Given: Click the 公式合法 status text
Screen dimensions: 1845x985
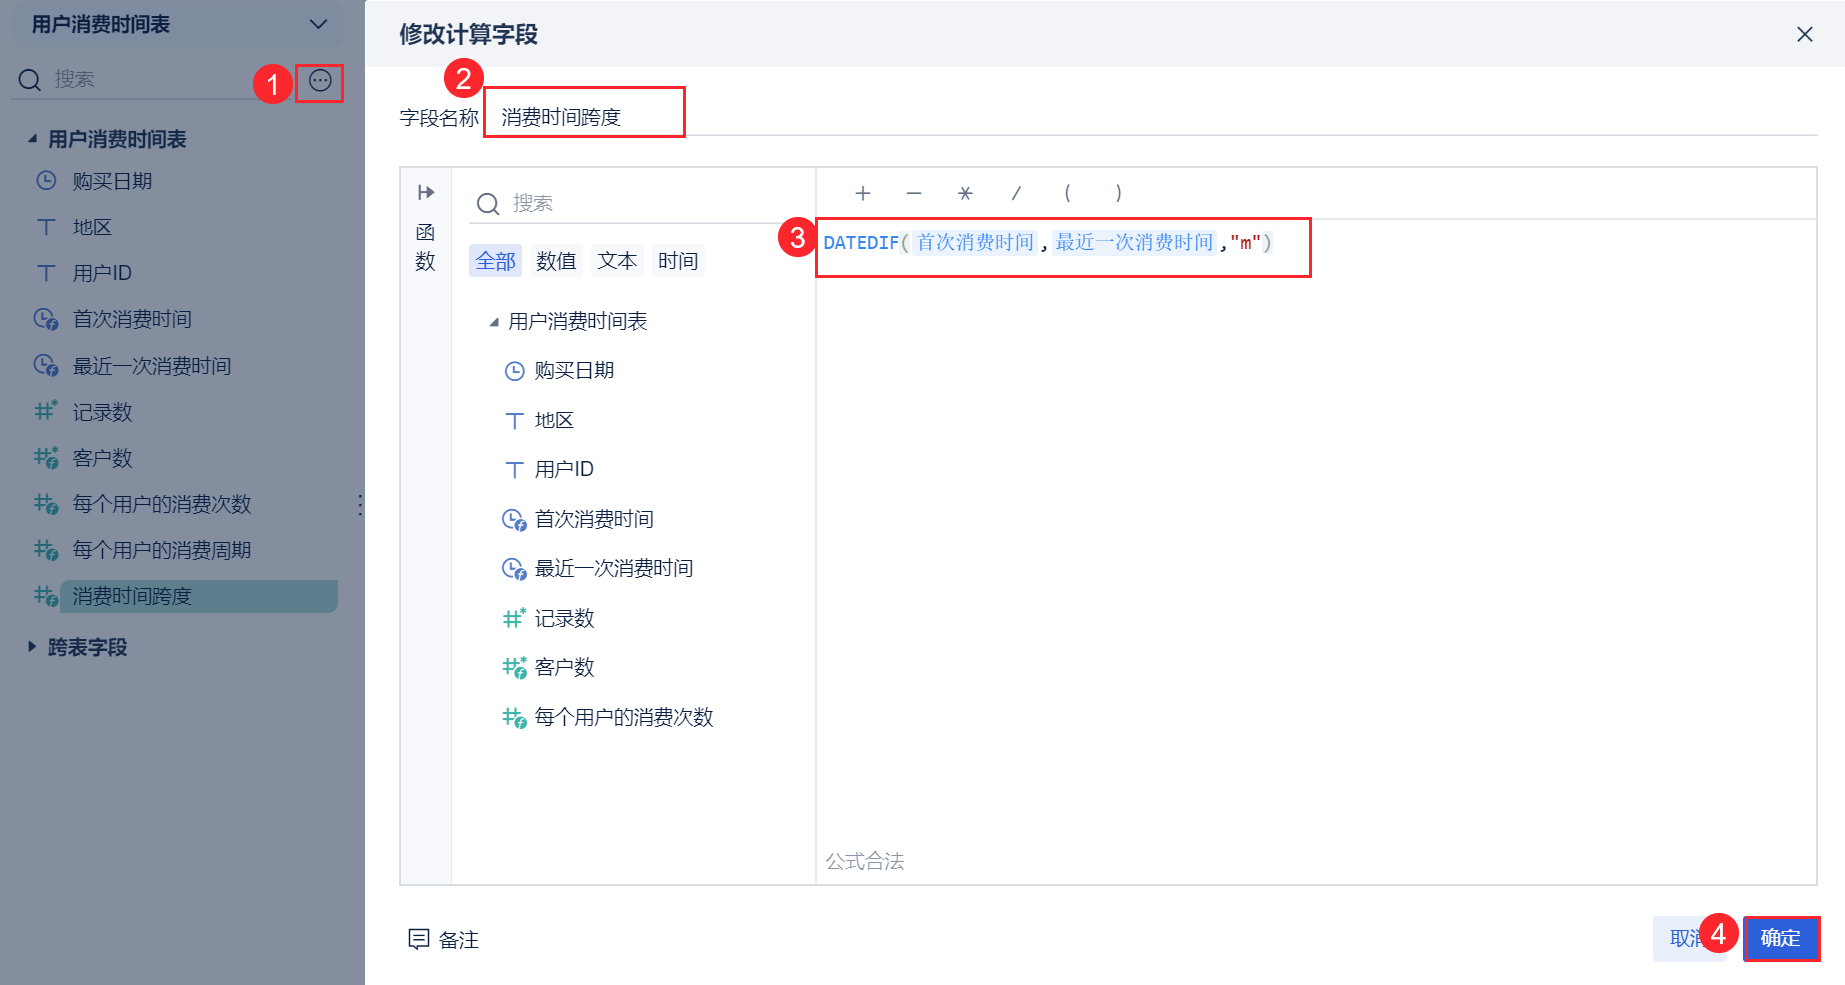Looking at the screenshot, I should click(865, 861).
